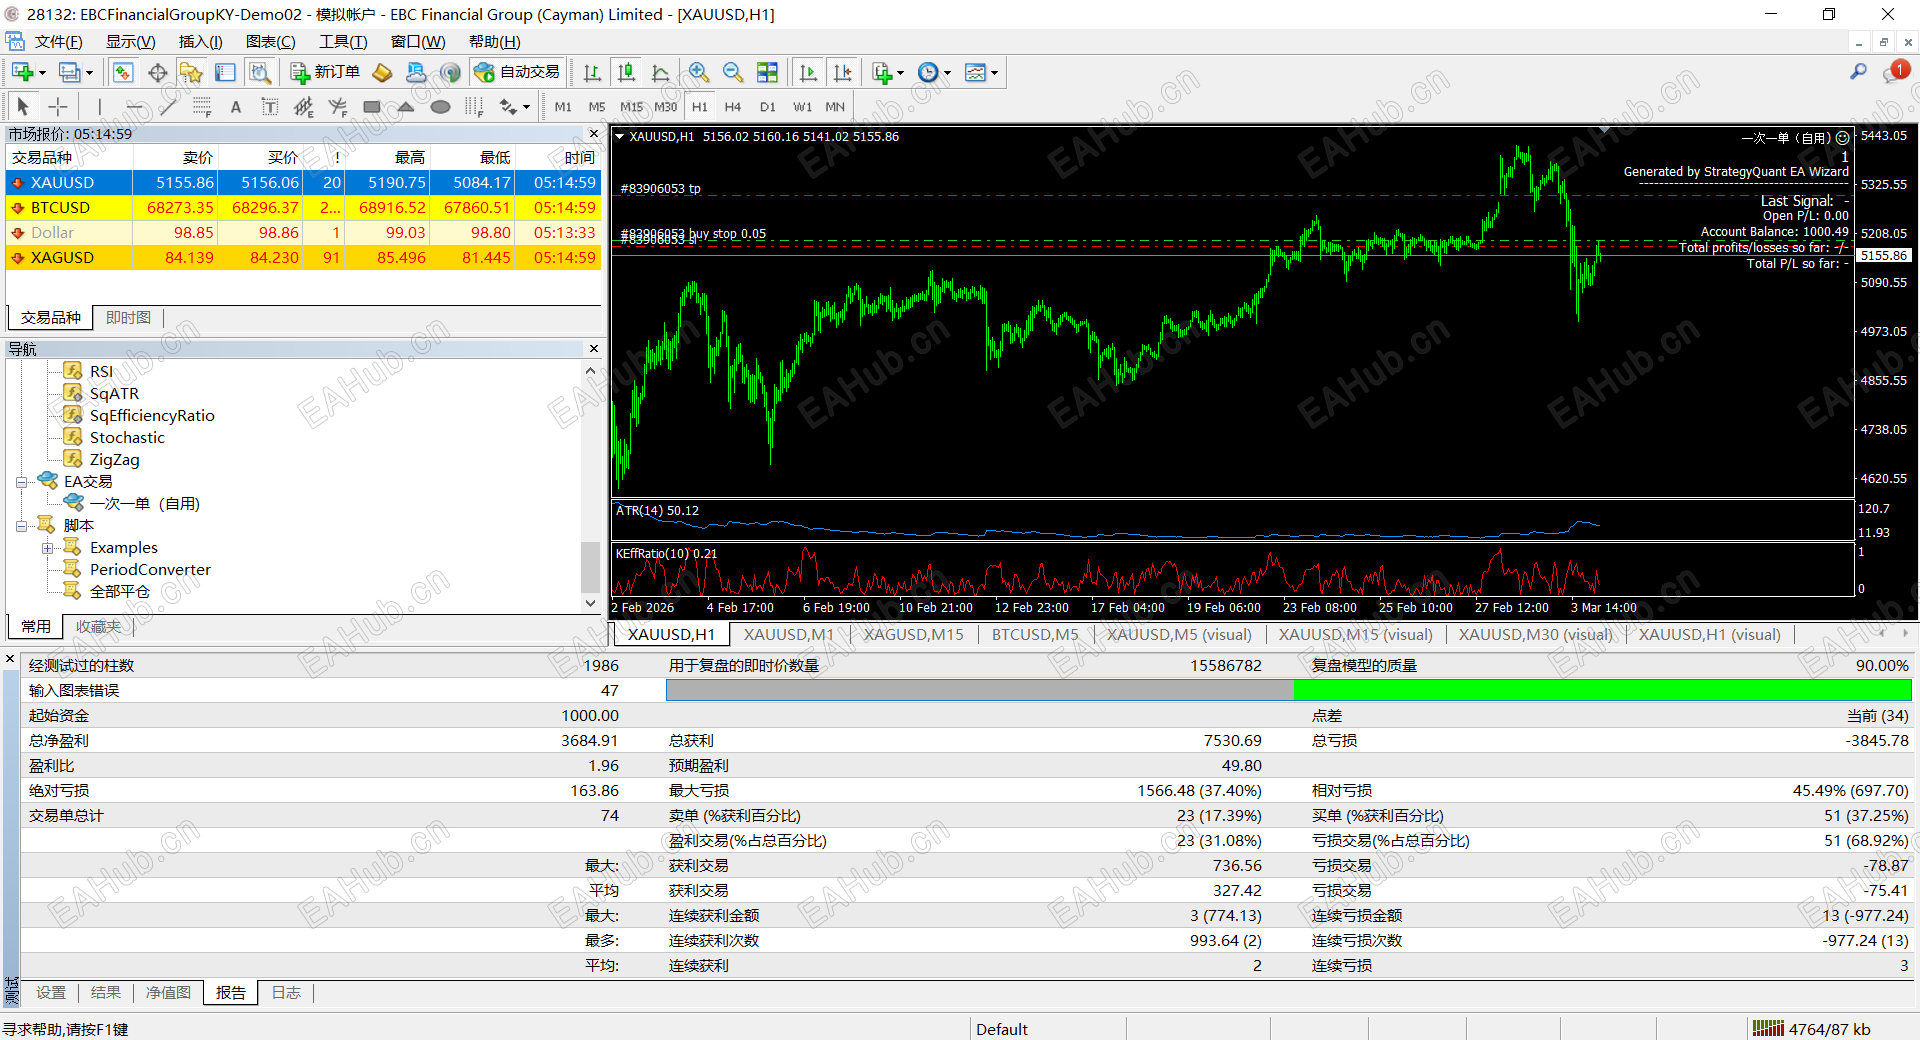Switch chart to candlestick display
This screenshot has width=1920, height=1040.
626,72
